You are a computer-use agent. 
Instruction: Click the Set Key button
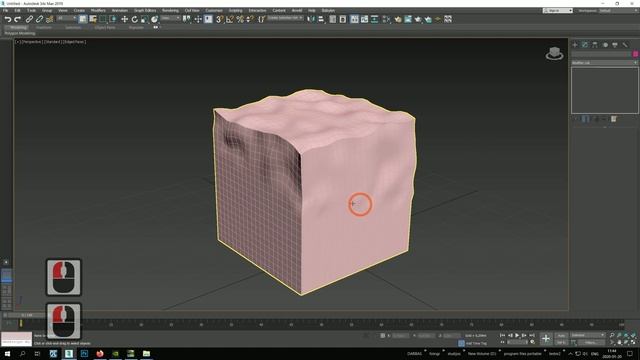[562, 342]
